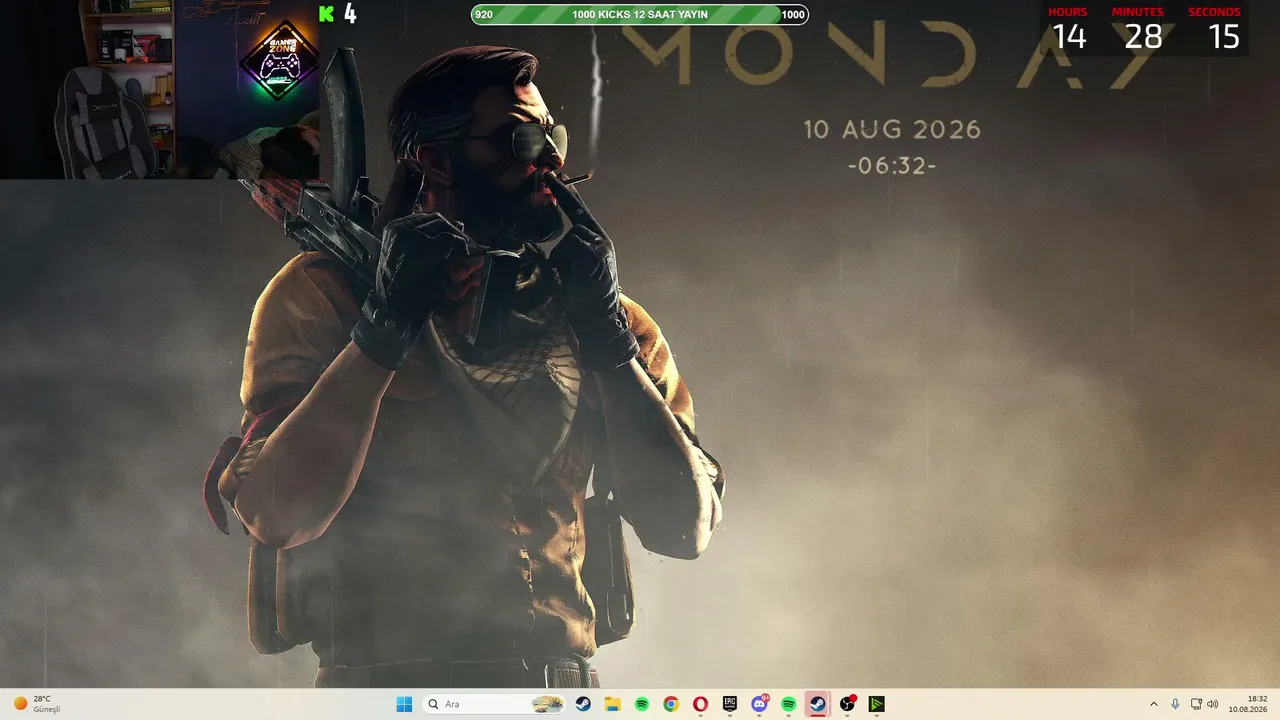Open the volume speaker tray icon
The image size is (1280, 720).
pos(1213,704)
